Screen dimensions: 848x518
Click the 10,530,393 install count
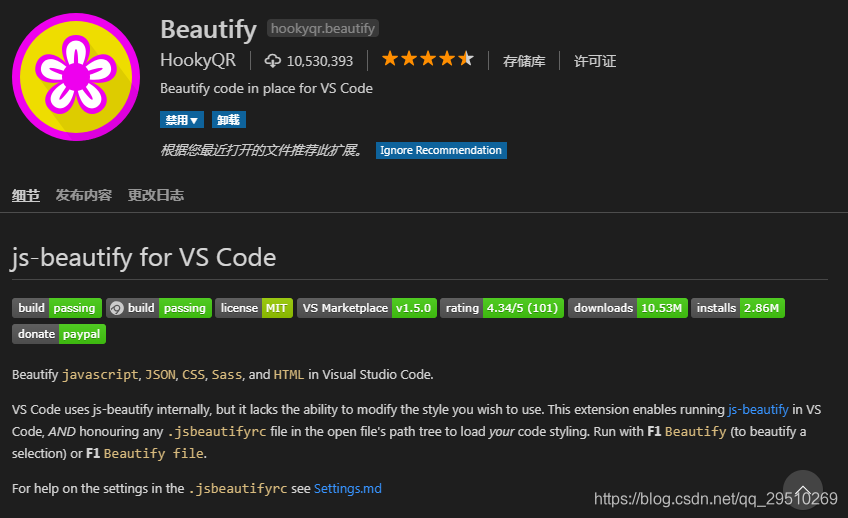pyautogui.click(x=320, y=61)
